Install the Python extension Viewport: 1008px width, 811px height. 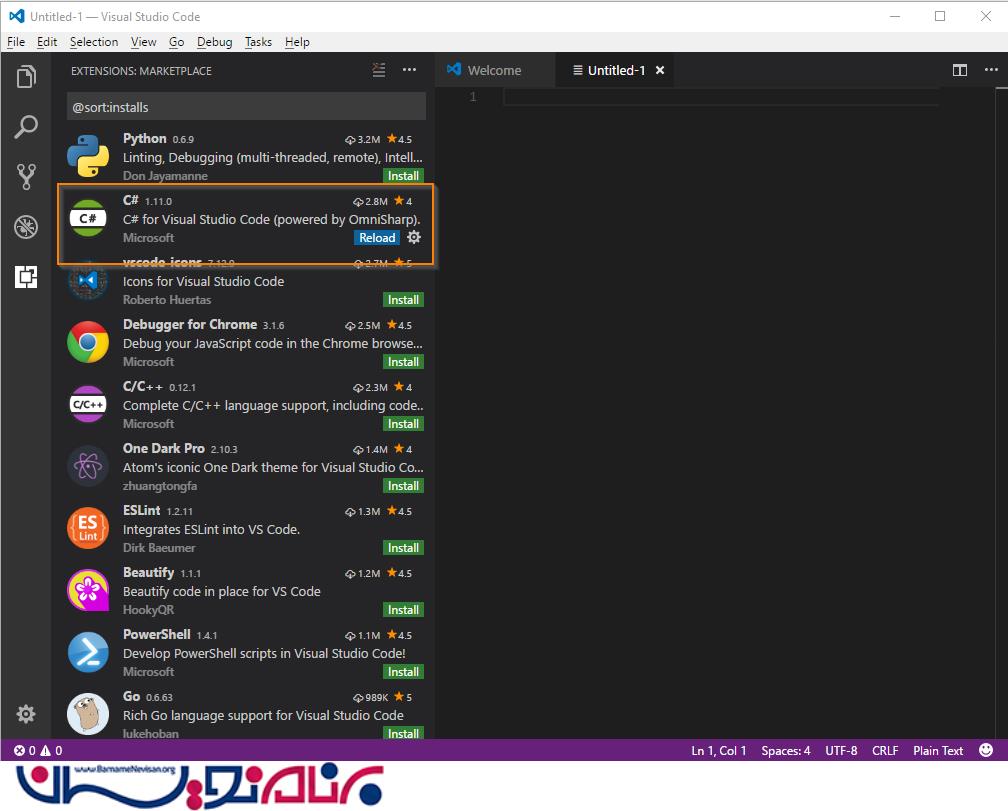[x=403, y=175]
